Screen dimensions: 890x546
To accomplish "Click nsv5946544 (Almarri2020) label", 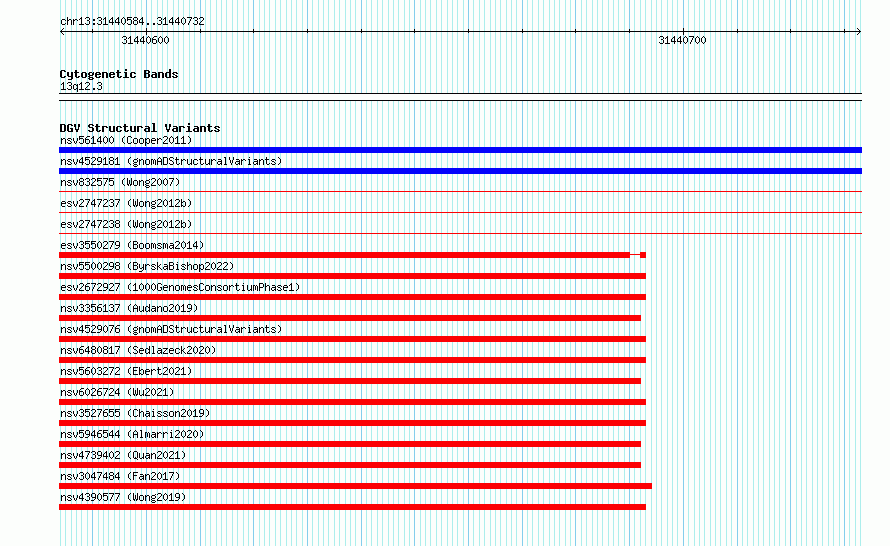I will click(132, 434).
